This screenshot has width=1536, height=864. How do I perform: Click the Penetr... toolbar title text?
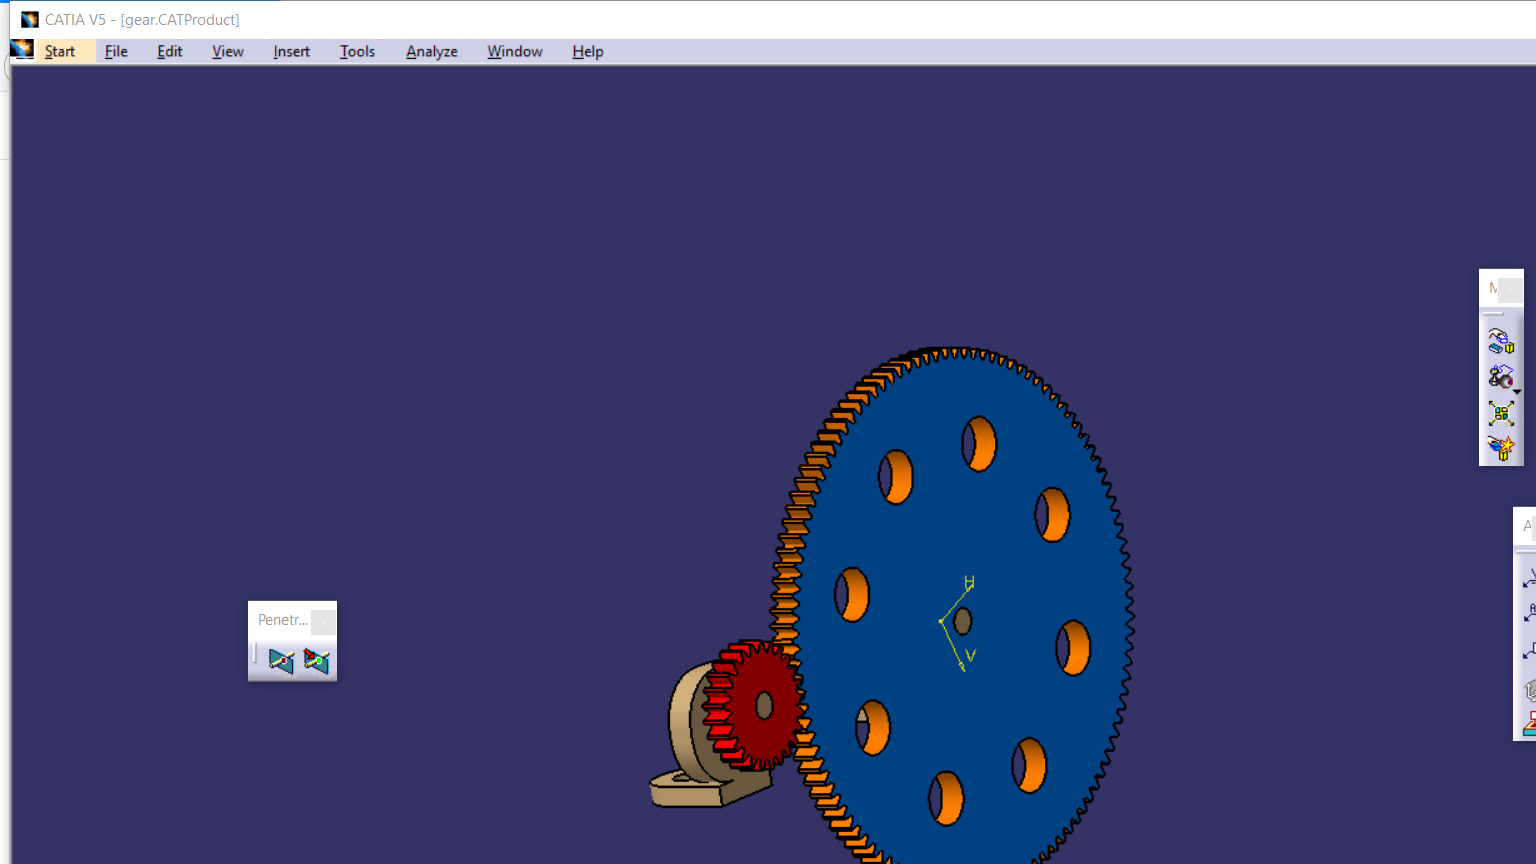[283, 620]
